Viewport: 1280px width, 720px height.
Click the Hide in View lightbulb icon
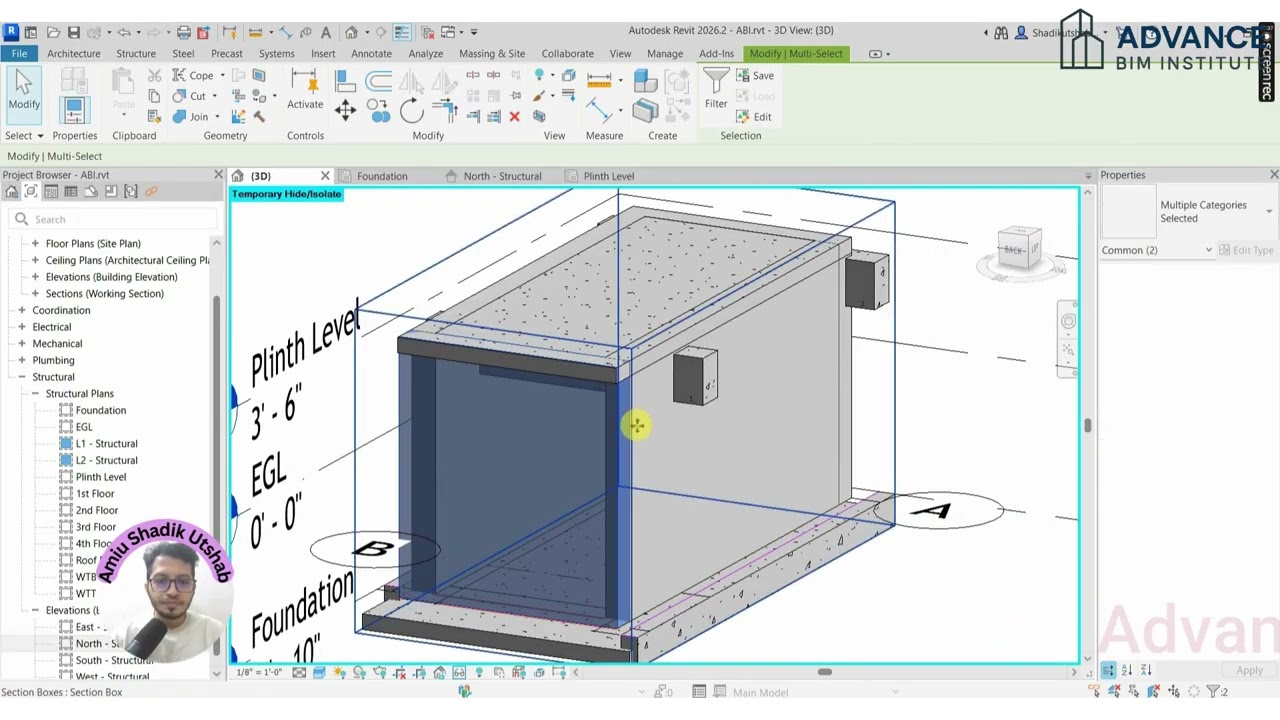click(x=539, y=75)
